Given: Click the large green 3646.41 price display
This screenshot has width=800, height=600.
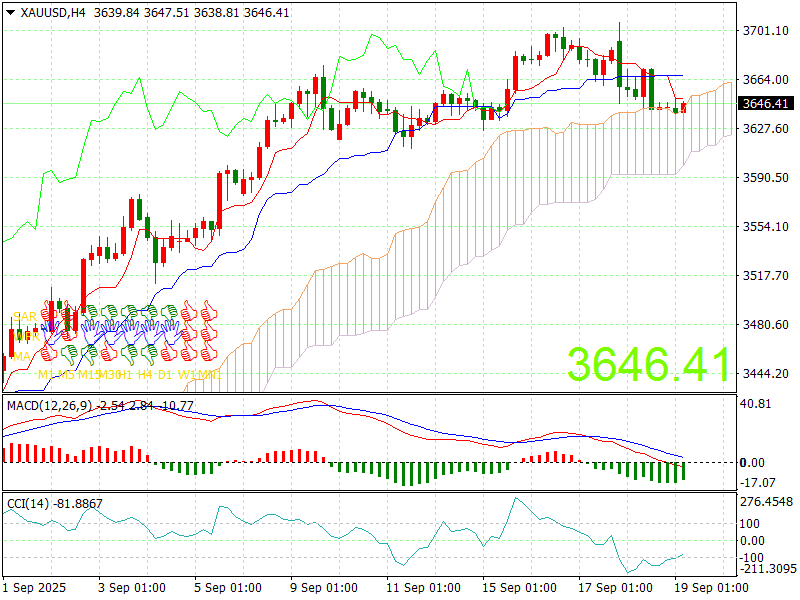Looking at the screenshot, I should pos(650,365).
